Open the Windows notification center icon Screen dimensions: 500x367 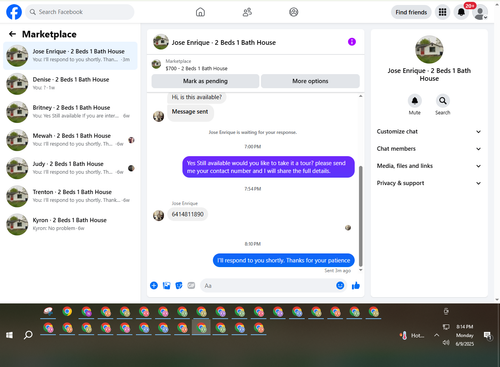pyautogui.click(x=488, y=335)
